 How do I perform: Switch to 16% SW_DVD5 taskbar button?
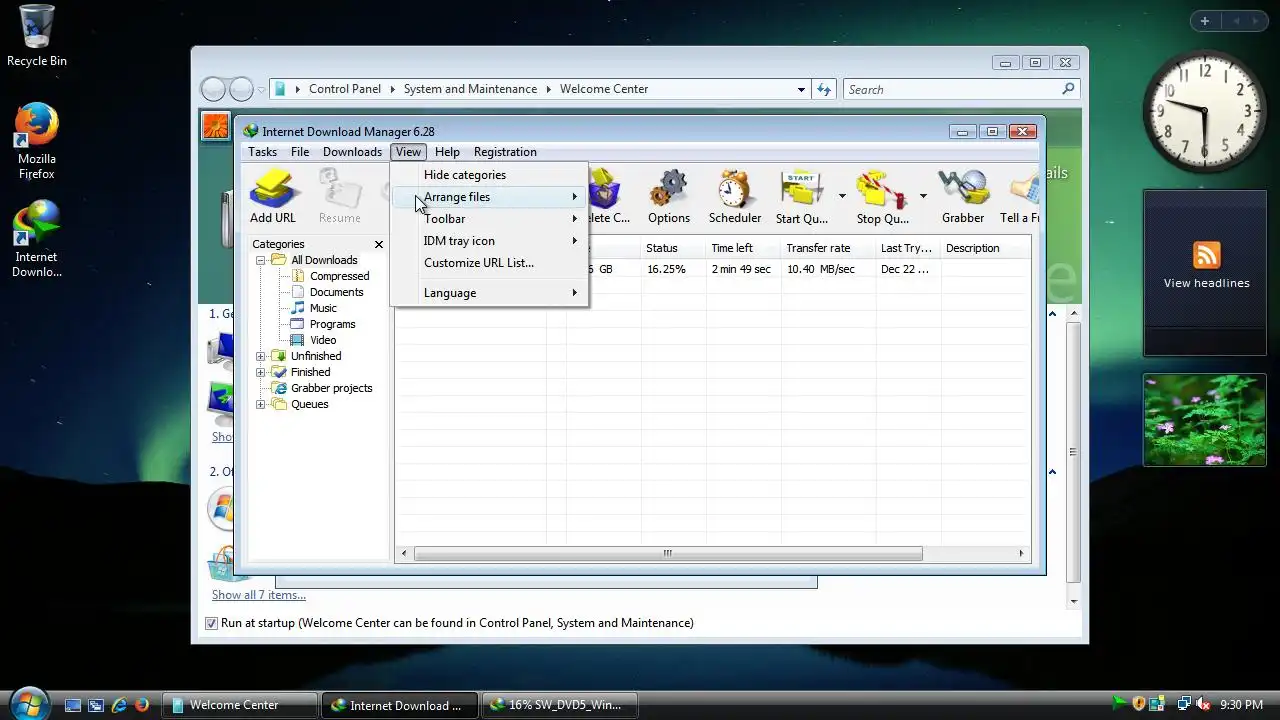click(x=561, y=705)
